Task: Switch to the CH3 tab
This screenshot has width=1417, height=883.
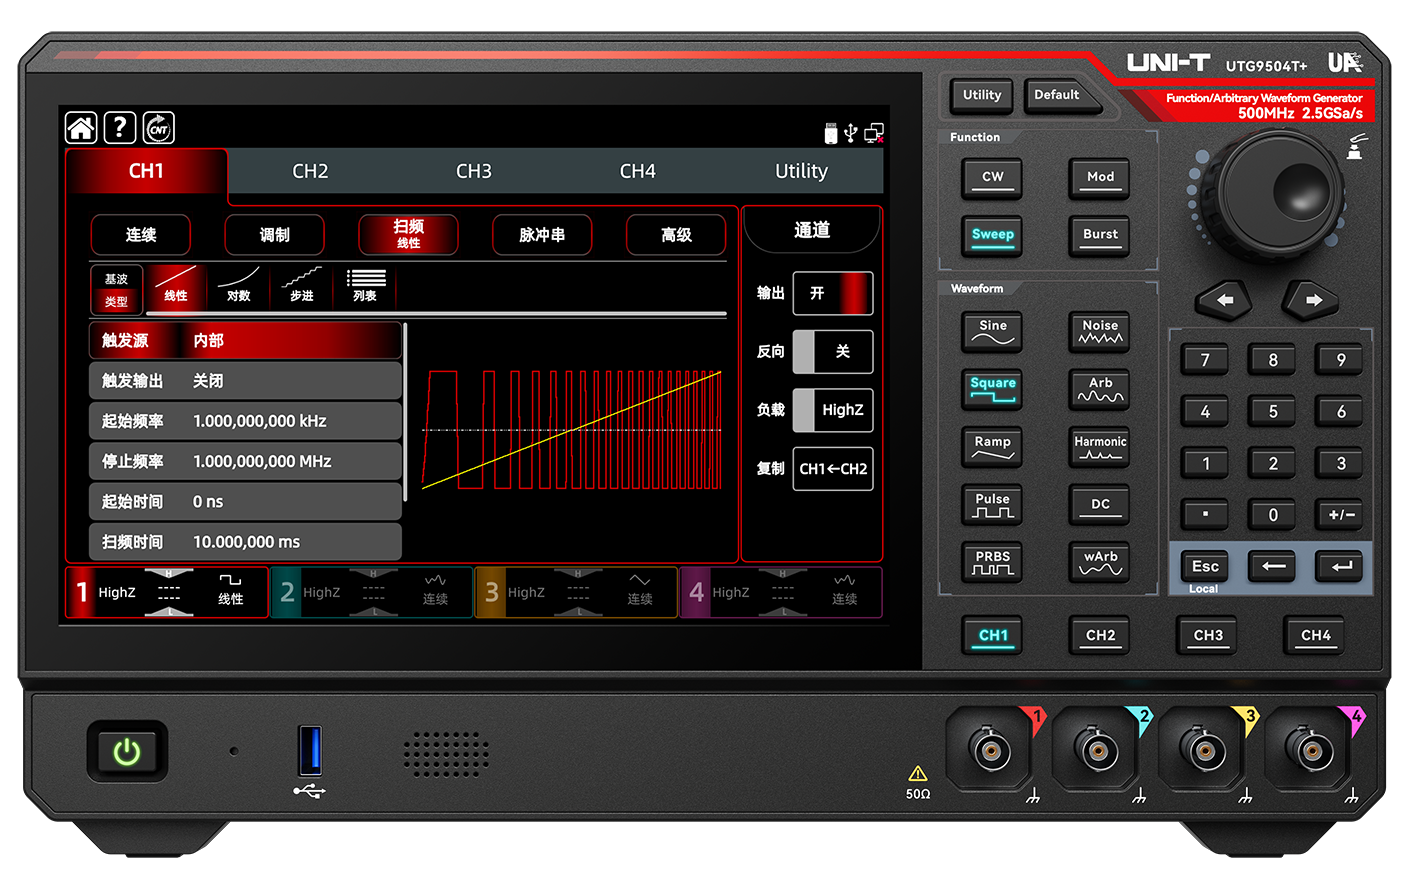Action: coord(474,171)
